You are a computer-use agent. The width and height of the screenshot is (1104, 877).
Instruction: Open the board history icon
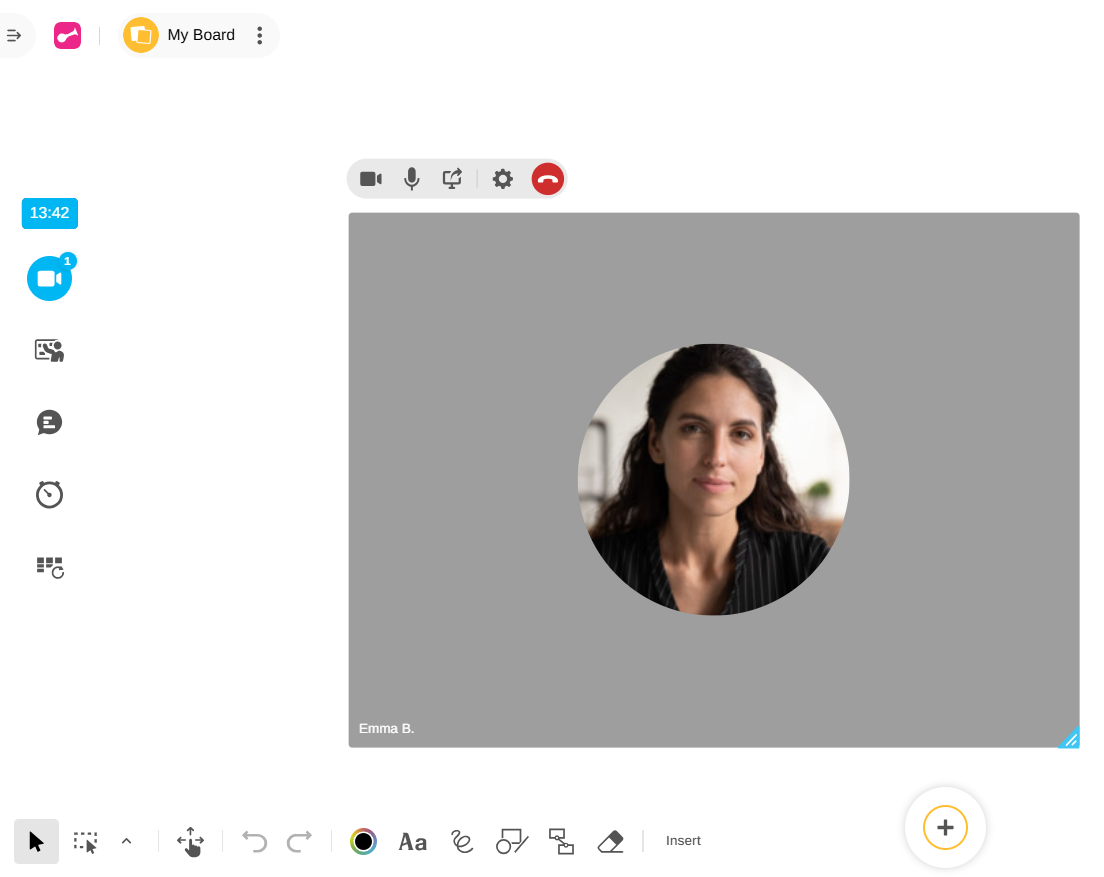pos(49,567)
